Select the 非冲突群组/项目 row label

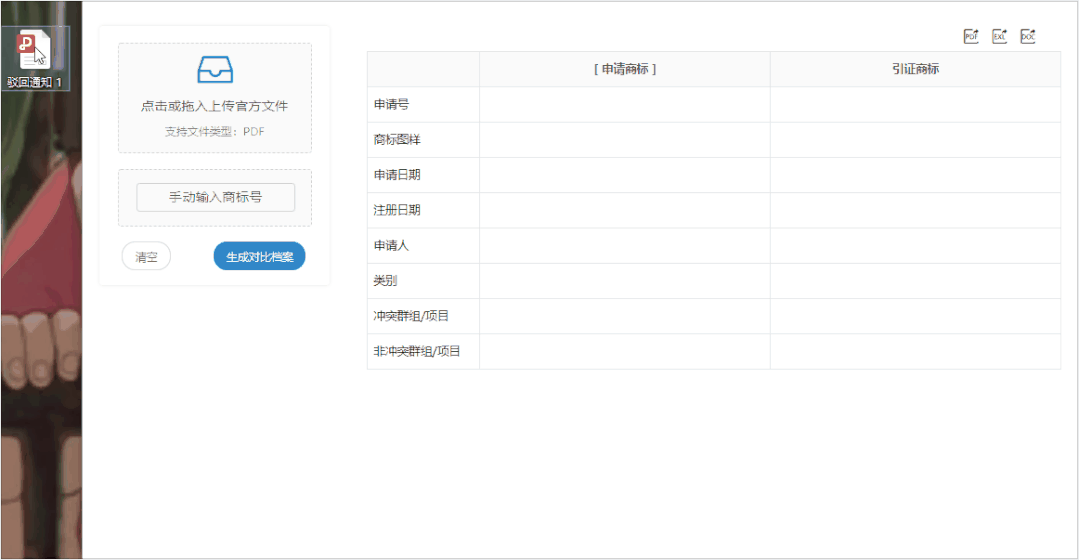pos(417,351)
